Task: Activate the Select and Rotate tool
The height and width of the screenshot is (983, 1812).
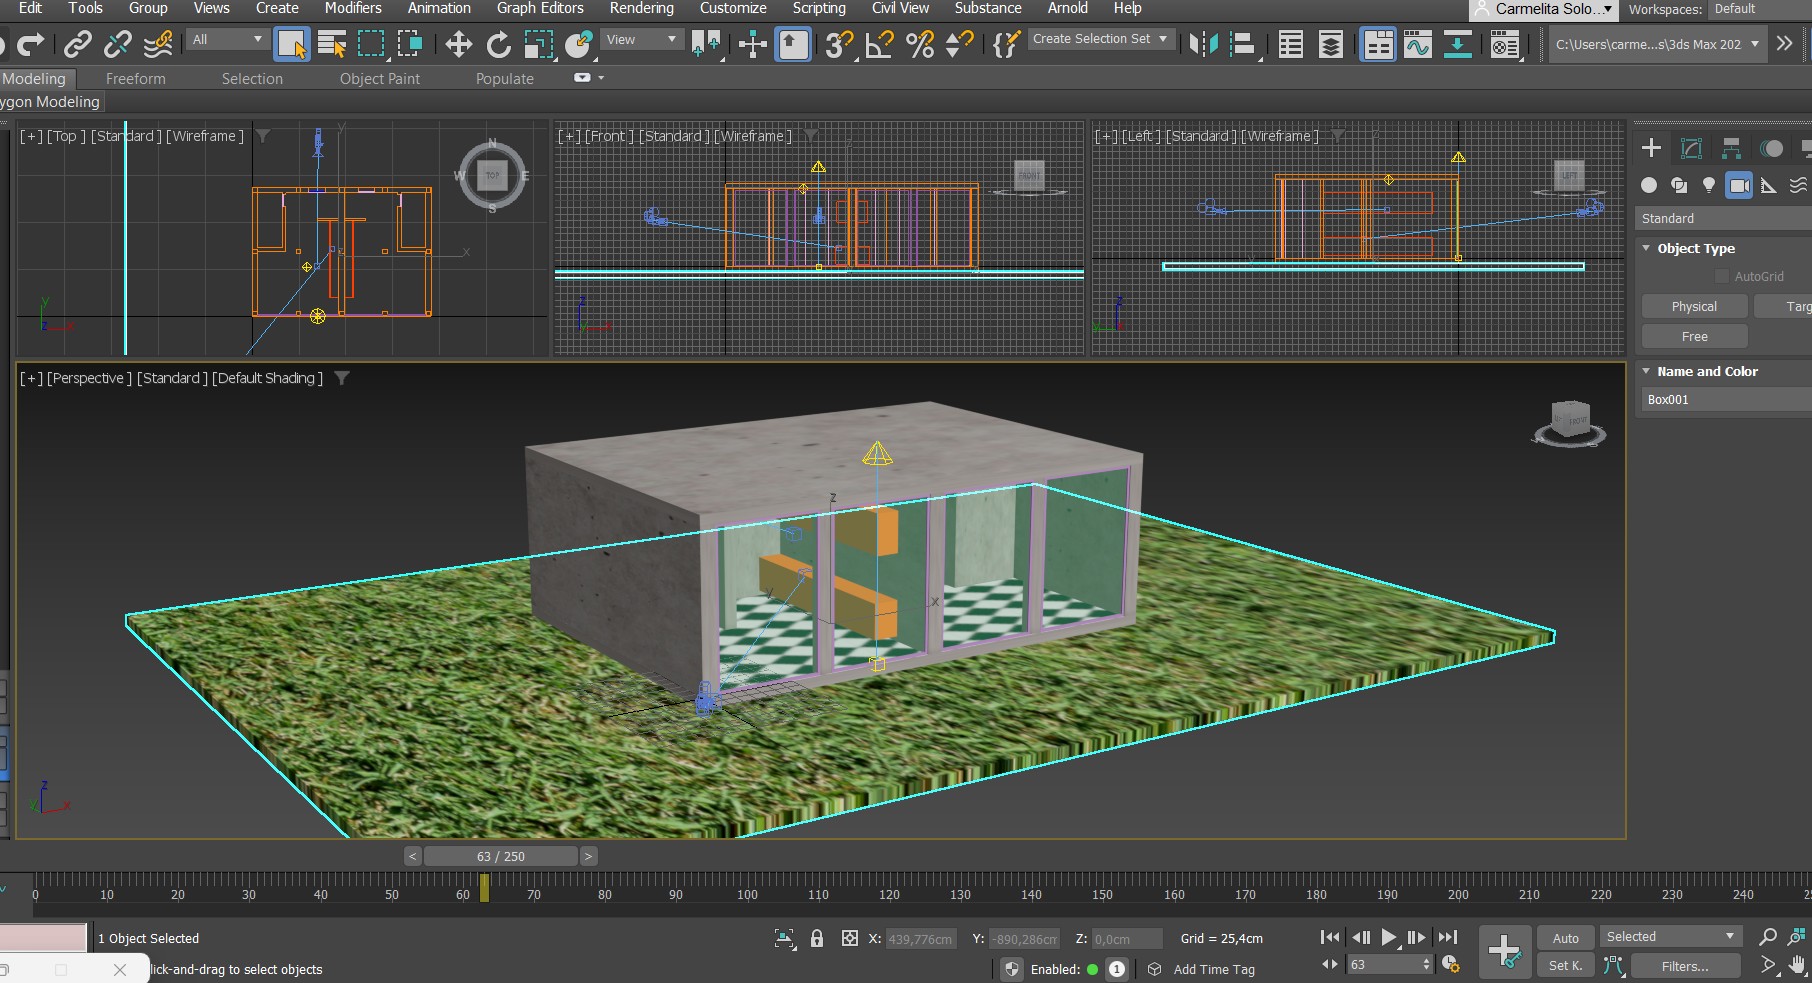Action: point(498,44)
